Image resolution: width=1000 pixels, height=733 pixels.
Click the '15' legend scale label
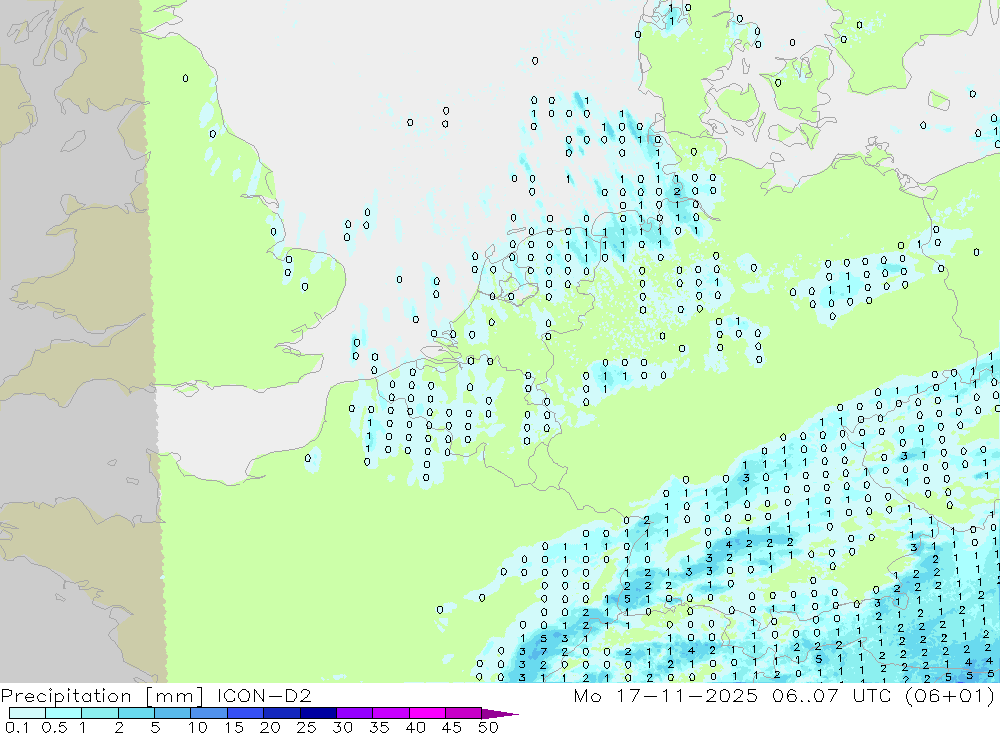[234, 727]
